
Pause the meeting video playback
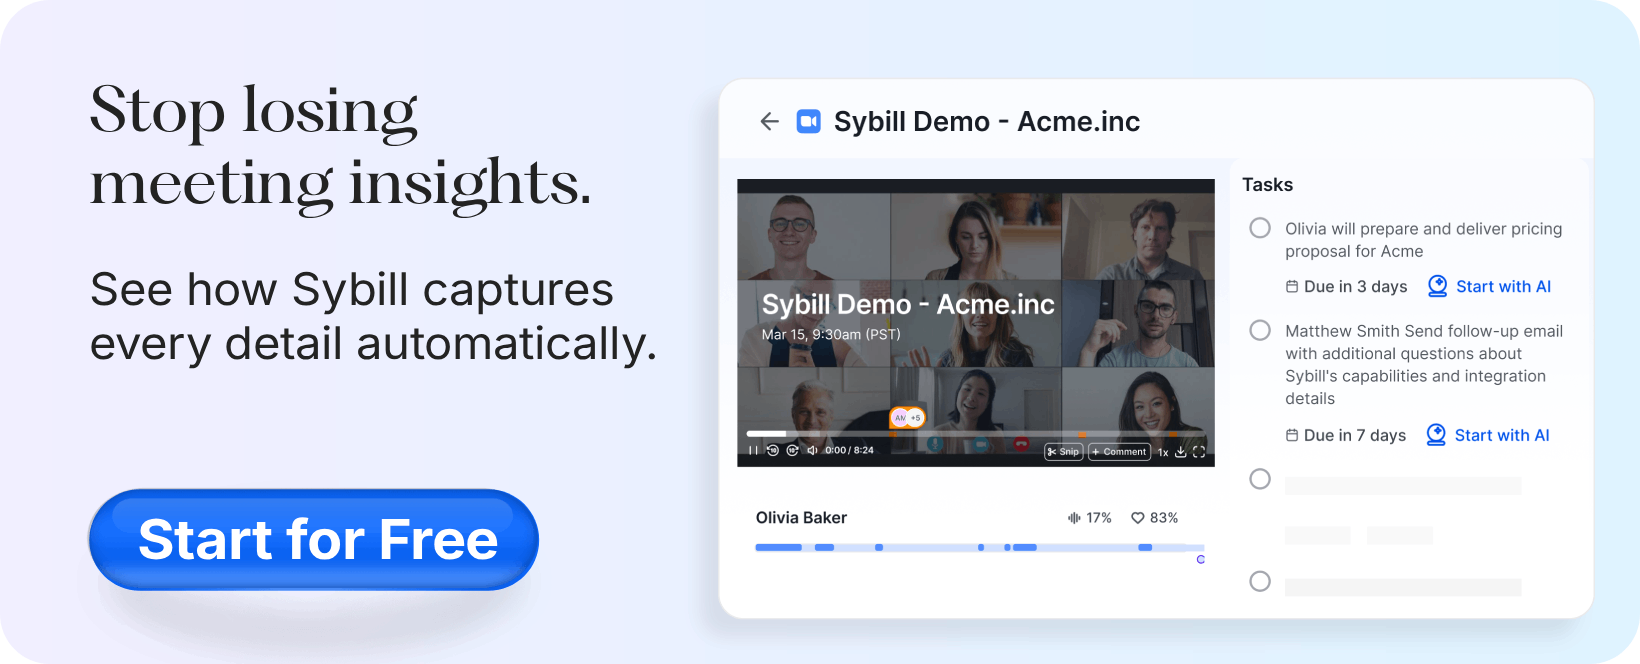(753, 450)
